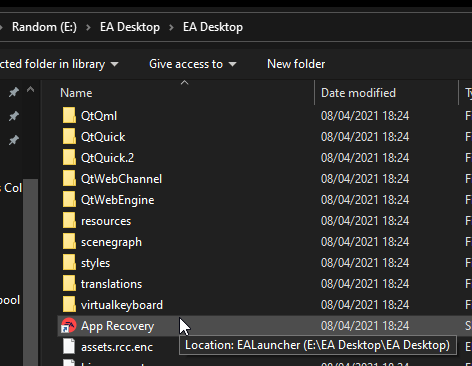Select the QtWebChannel folder name

point(121,179)
